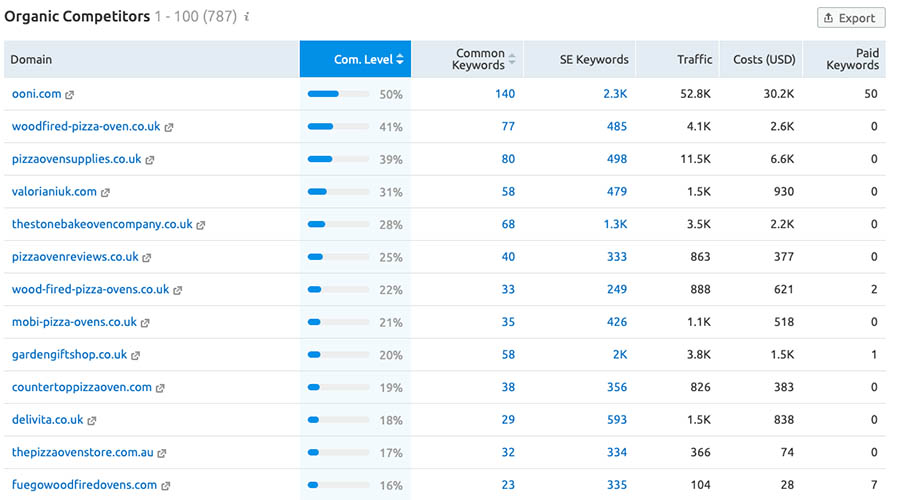
Task: Open the delivita.co.uk domain link
Action: (48, 420)
